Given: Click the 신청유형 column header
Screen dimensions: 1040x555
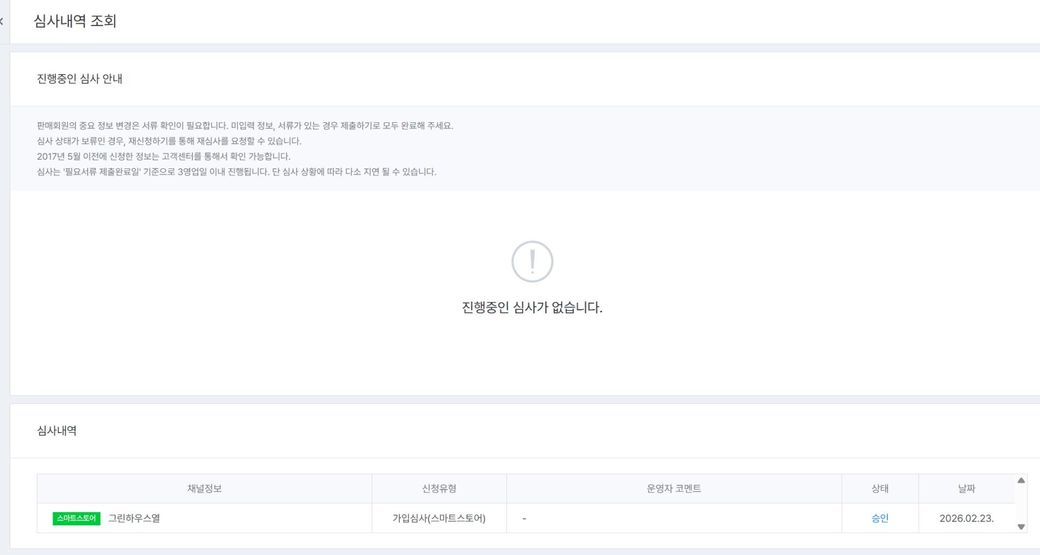Looking at the screenshot, I should click(x=439, y=488).
